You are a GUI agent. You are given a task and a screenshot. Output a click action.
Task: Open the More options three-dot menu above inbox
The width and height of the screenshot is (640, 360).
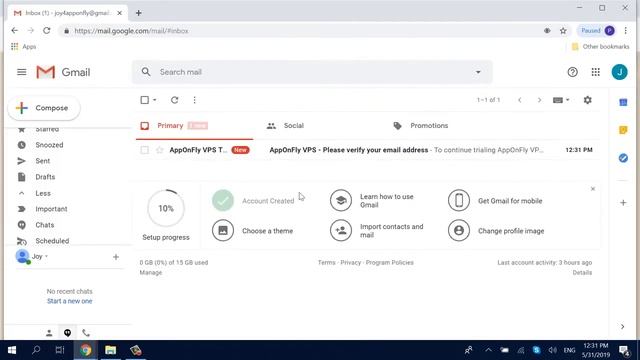(x=194, y=100)
